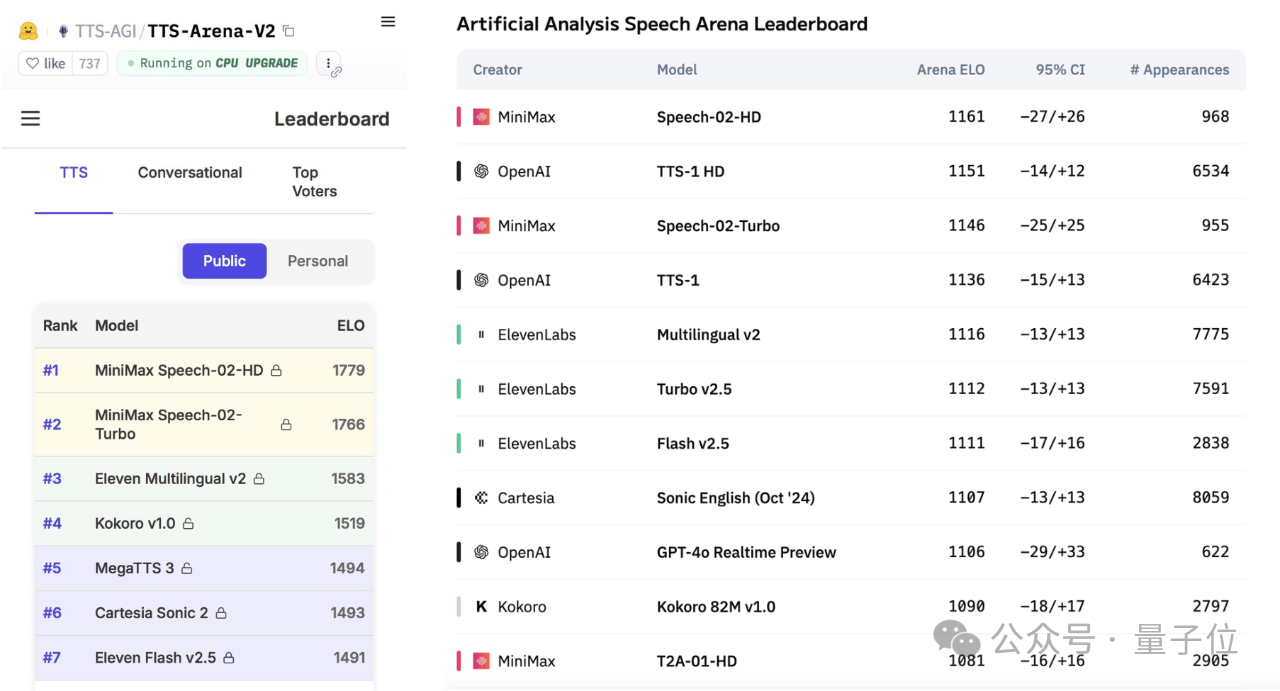
Task: Open the sidebar menu beside Leaderboard
Action: [31, 119]
